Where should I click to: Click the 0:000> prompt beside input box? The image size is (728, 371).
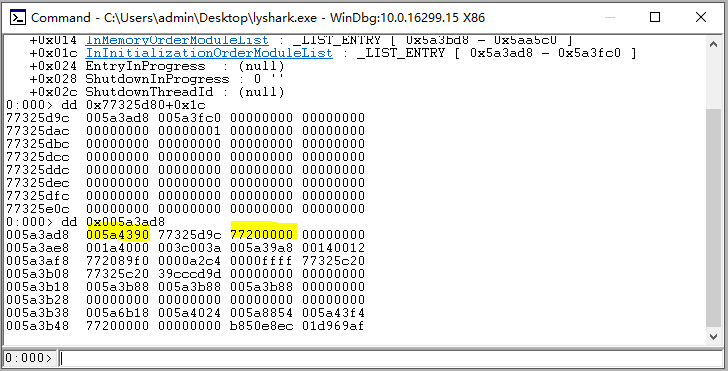coord(29,358)
